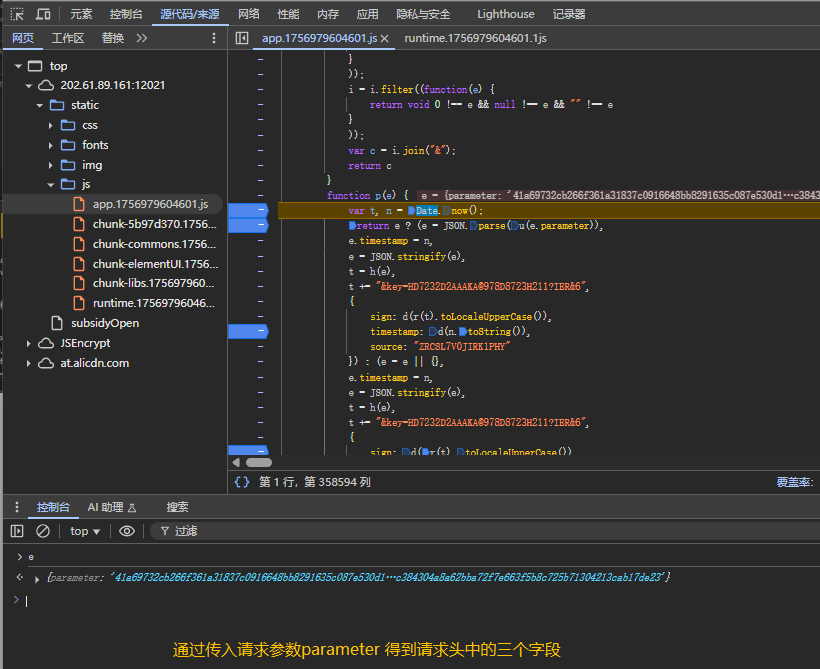
Task: Switch to the 网络 tab
Action: (249, 14)
